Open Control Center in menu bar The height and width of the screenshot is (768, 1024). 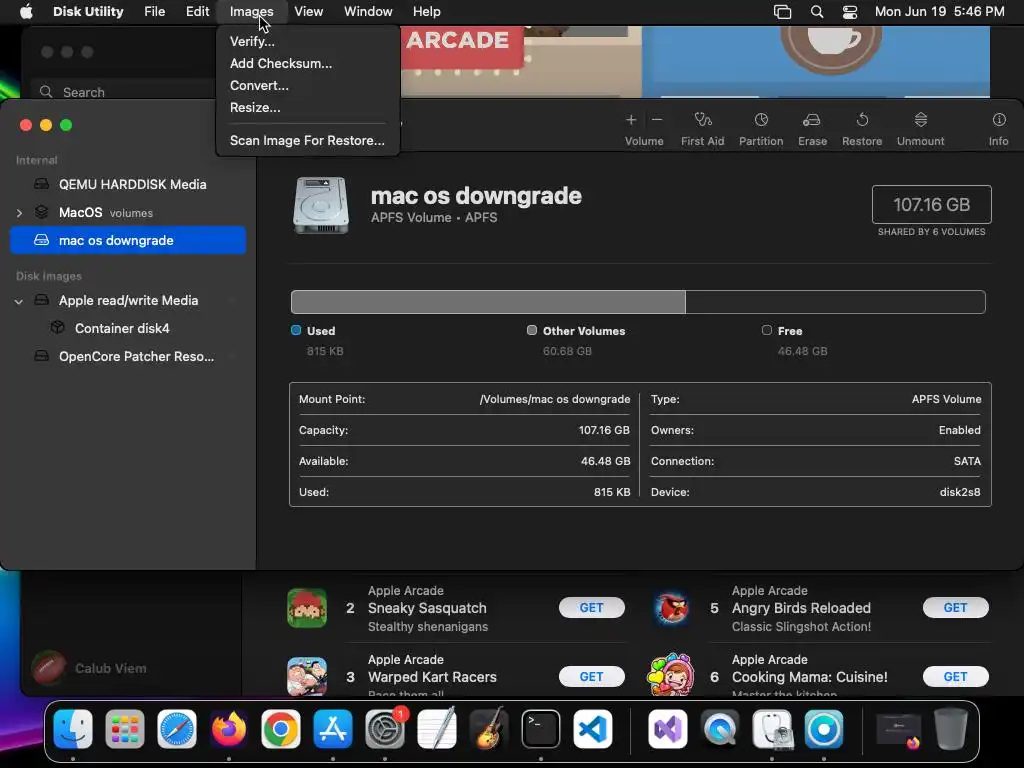[850, 12]
